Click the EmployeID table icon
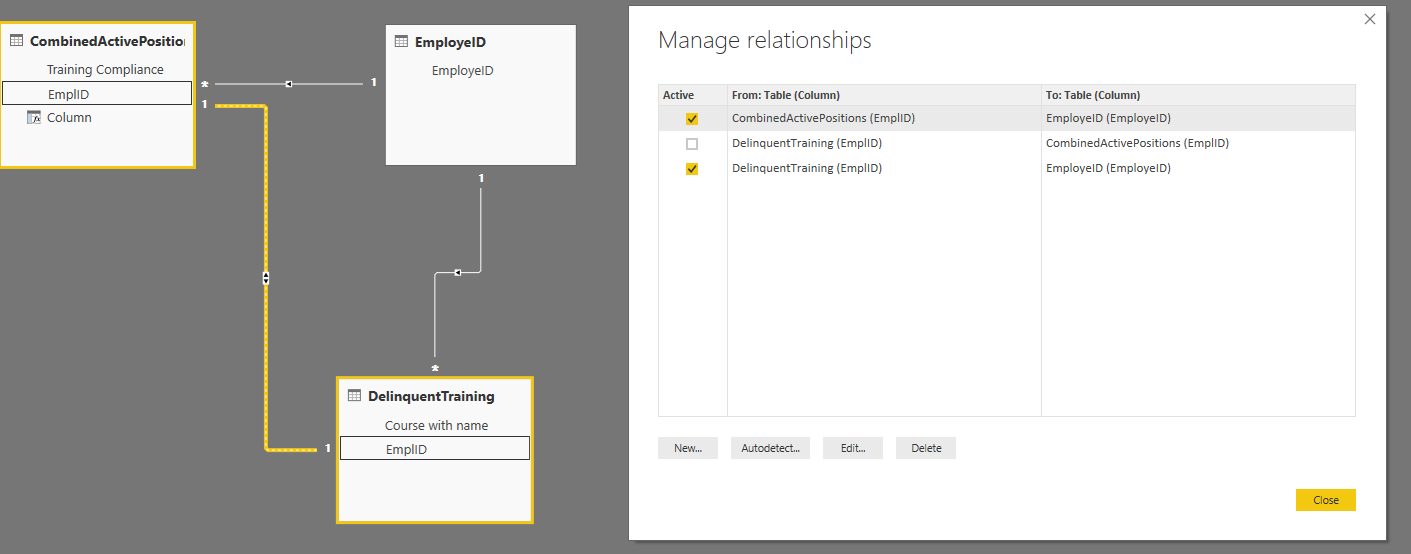 coord(401,41)
